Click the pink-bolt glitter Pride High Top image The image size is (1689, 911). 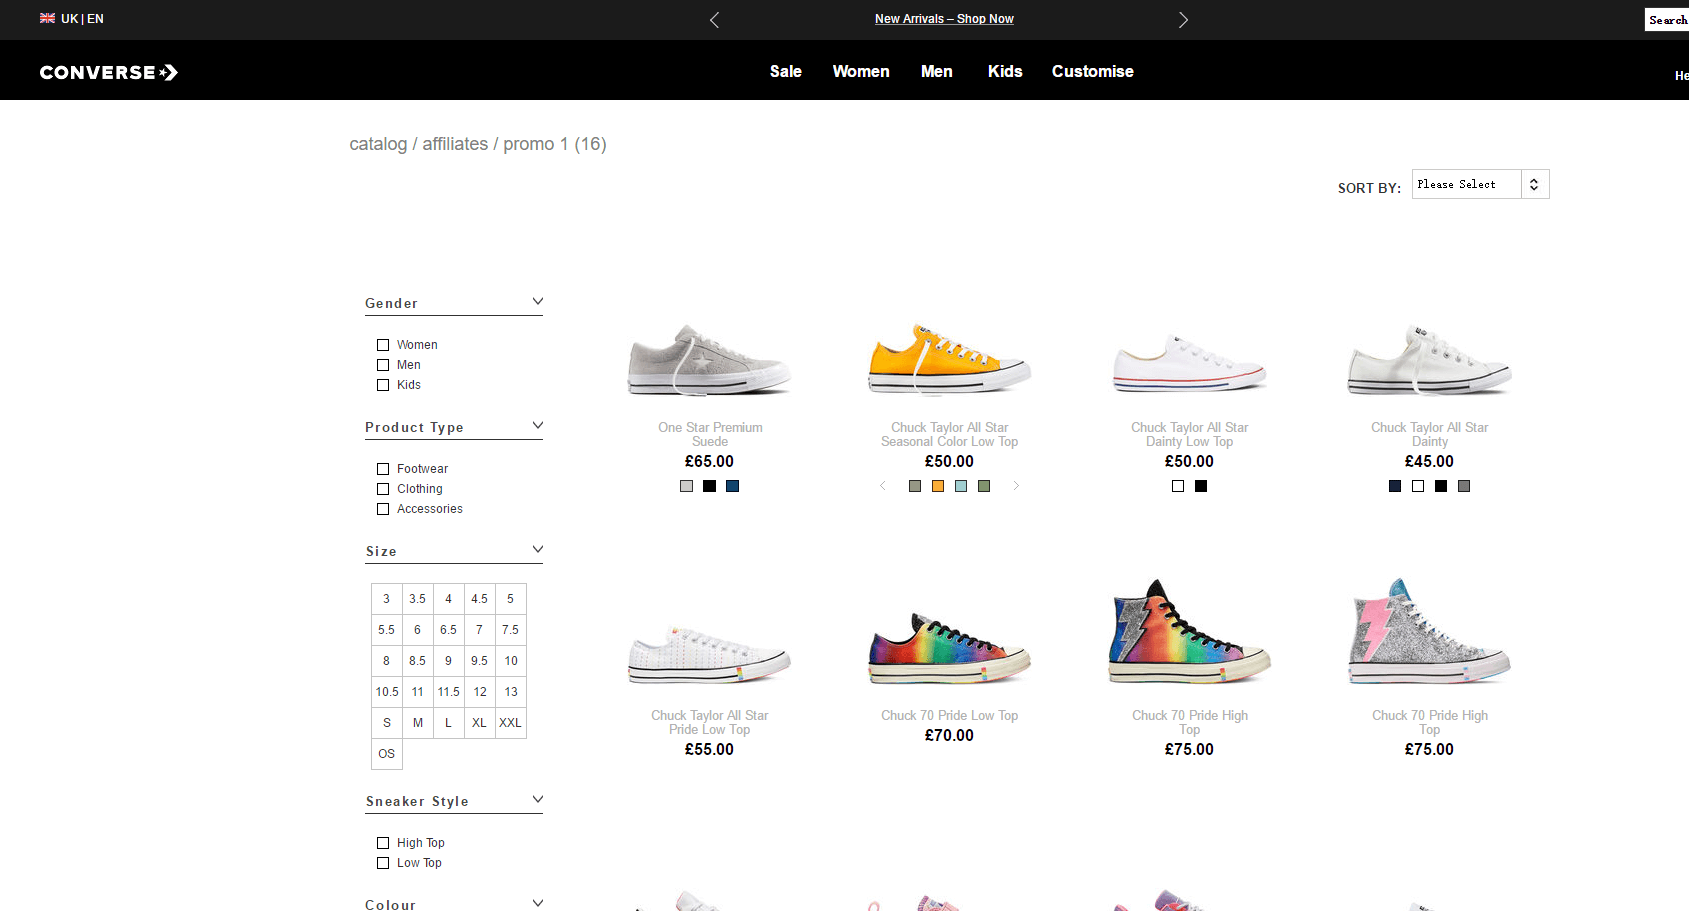tap(1430, 631)
